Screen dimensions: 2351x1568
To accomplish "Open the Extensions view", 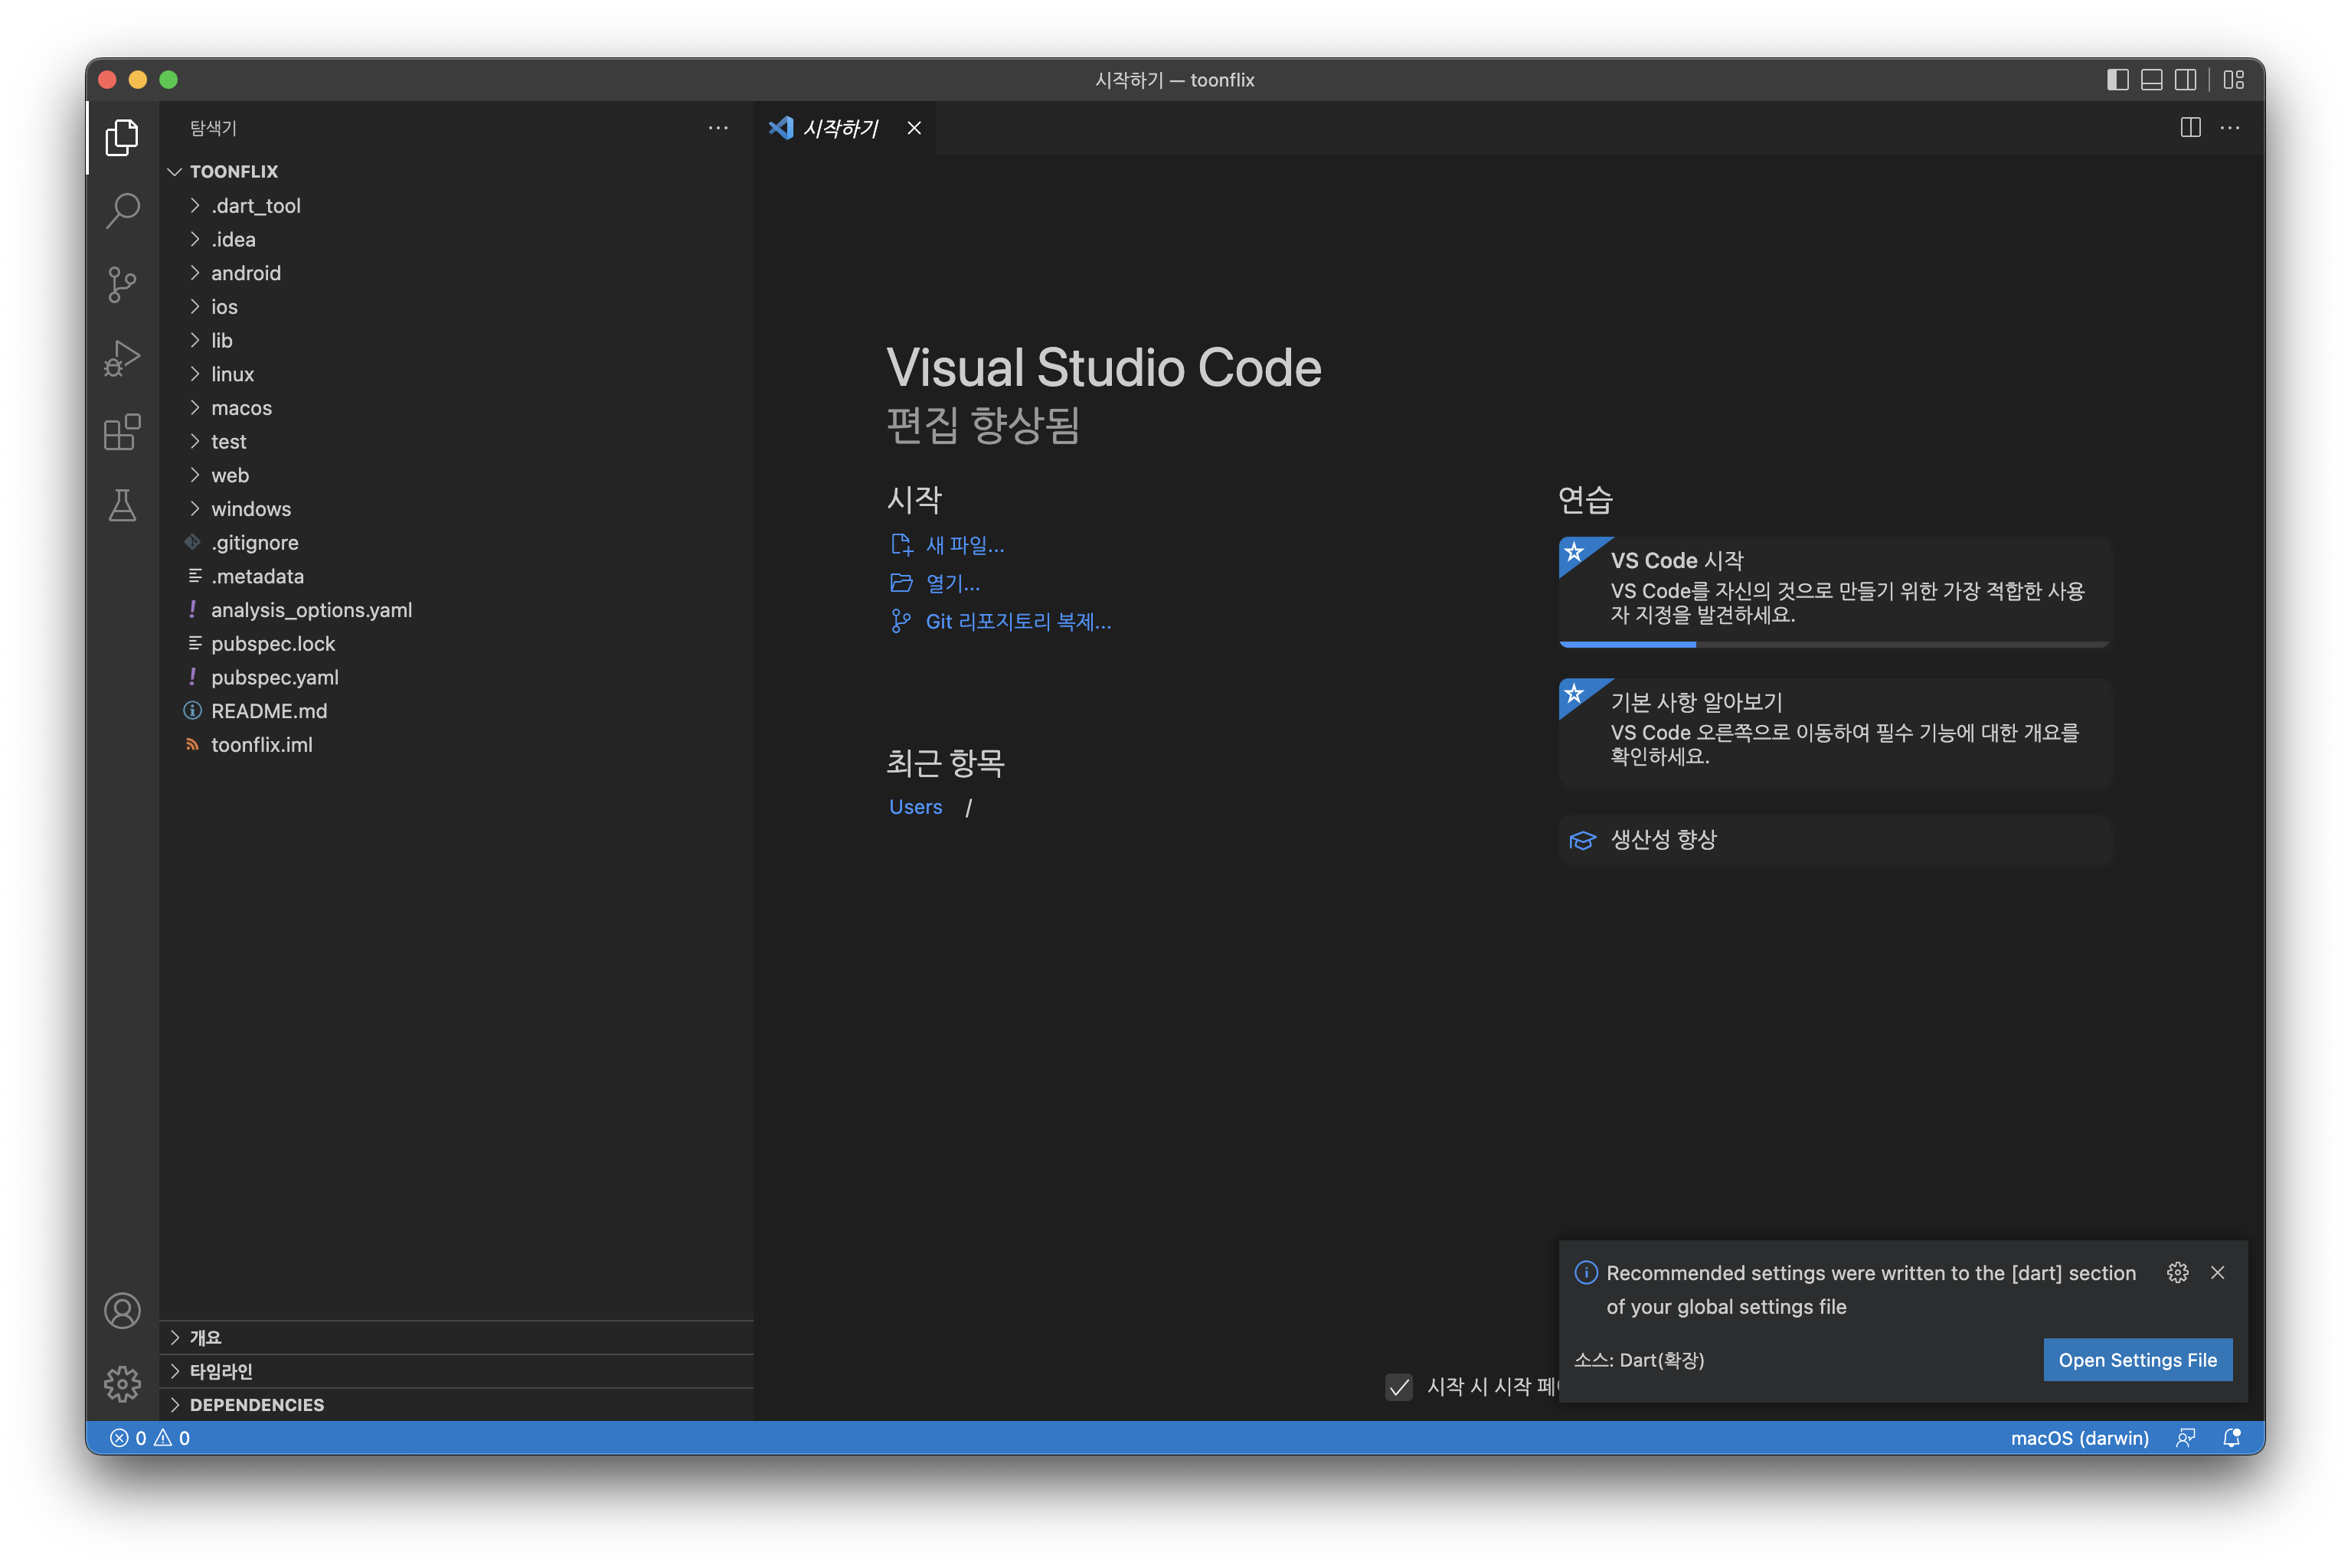I will click(122, 432).
